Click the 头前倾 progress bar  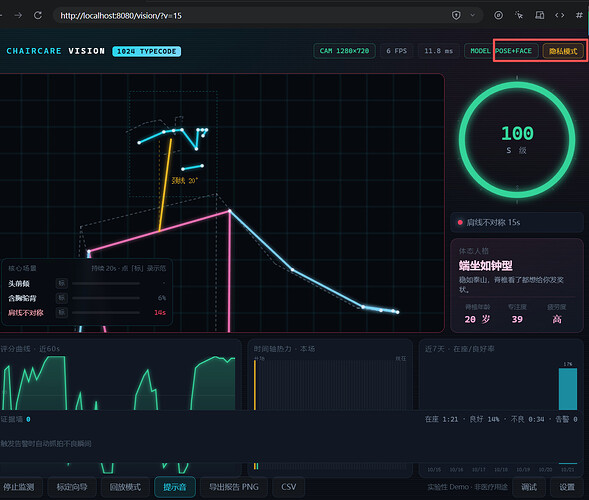click(x=106, y=283)
